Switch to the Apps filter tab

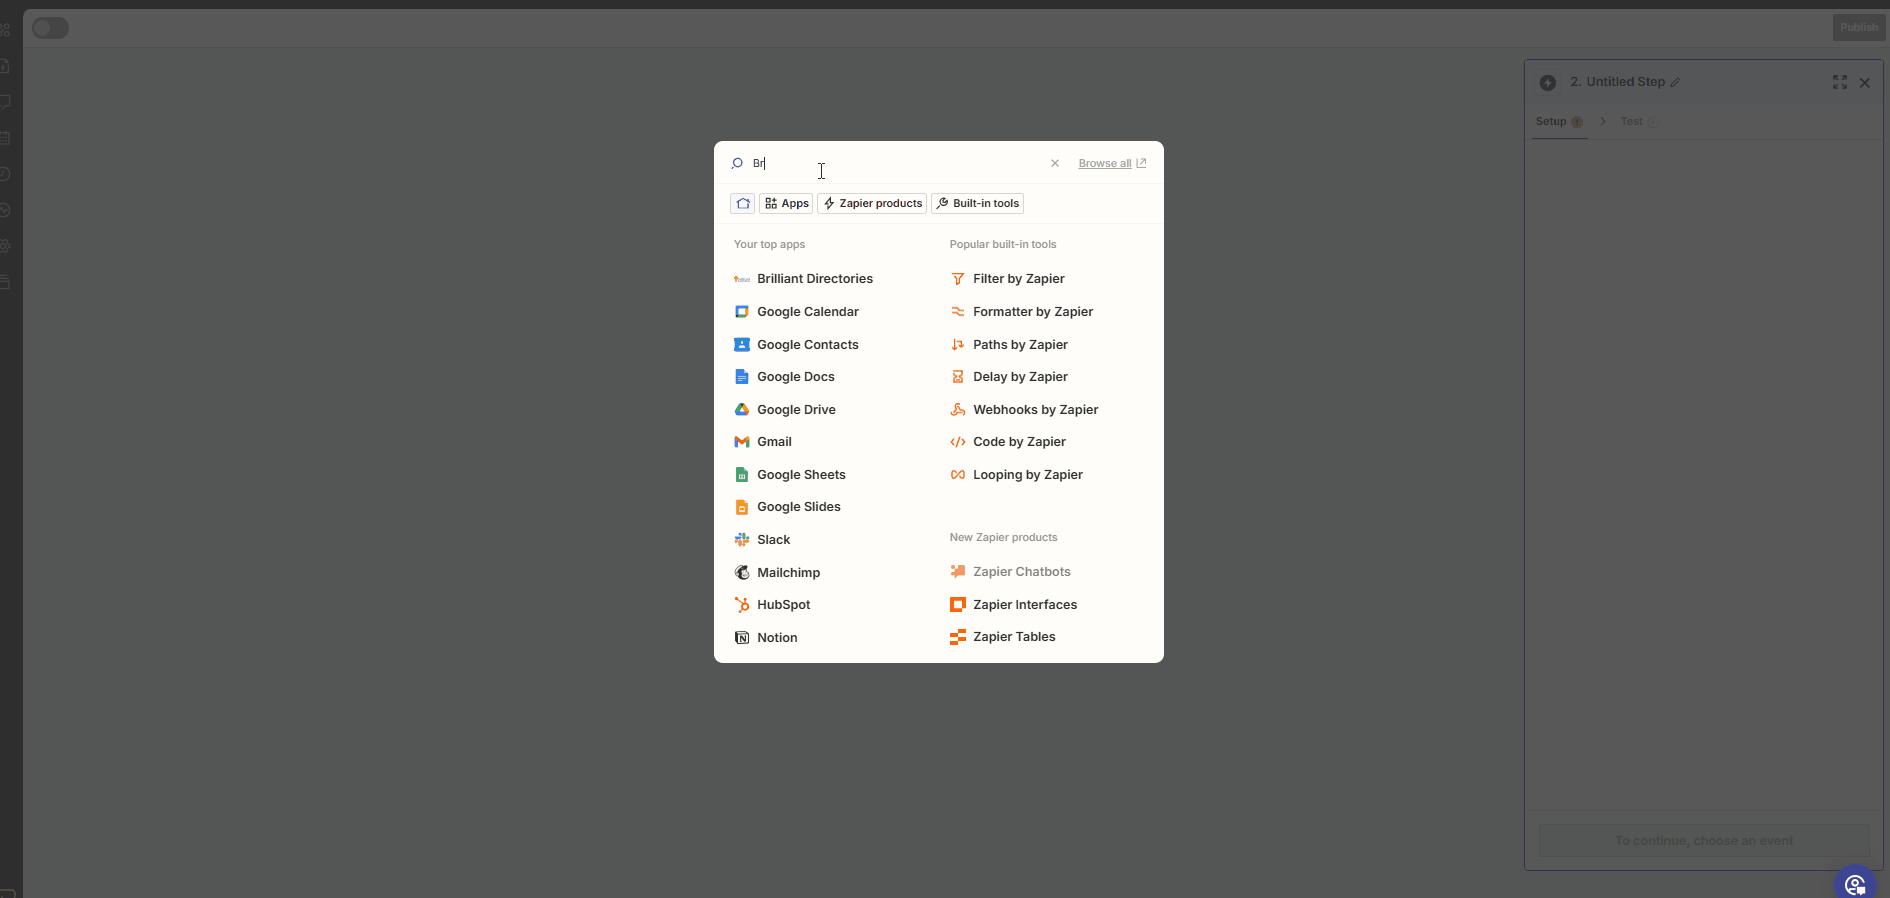786,203
